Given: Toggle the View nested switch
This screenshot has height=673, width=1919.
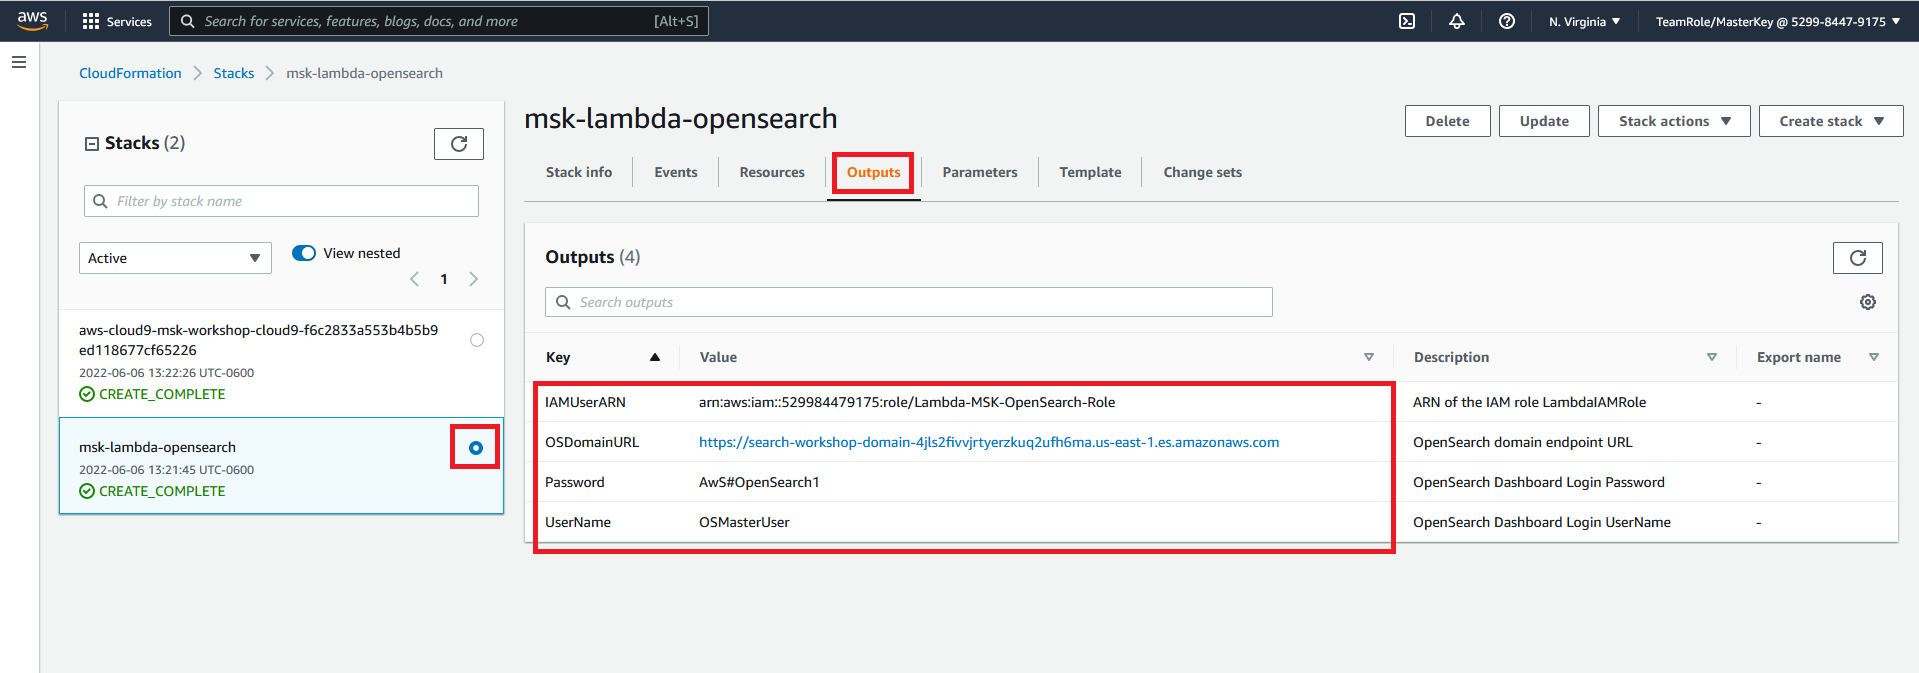Looking at the screenshot, I should click(304, 253).
